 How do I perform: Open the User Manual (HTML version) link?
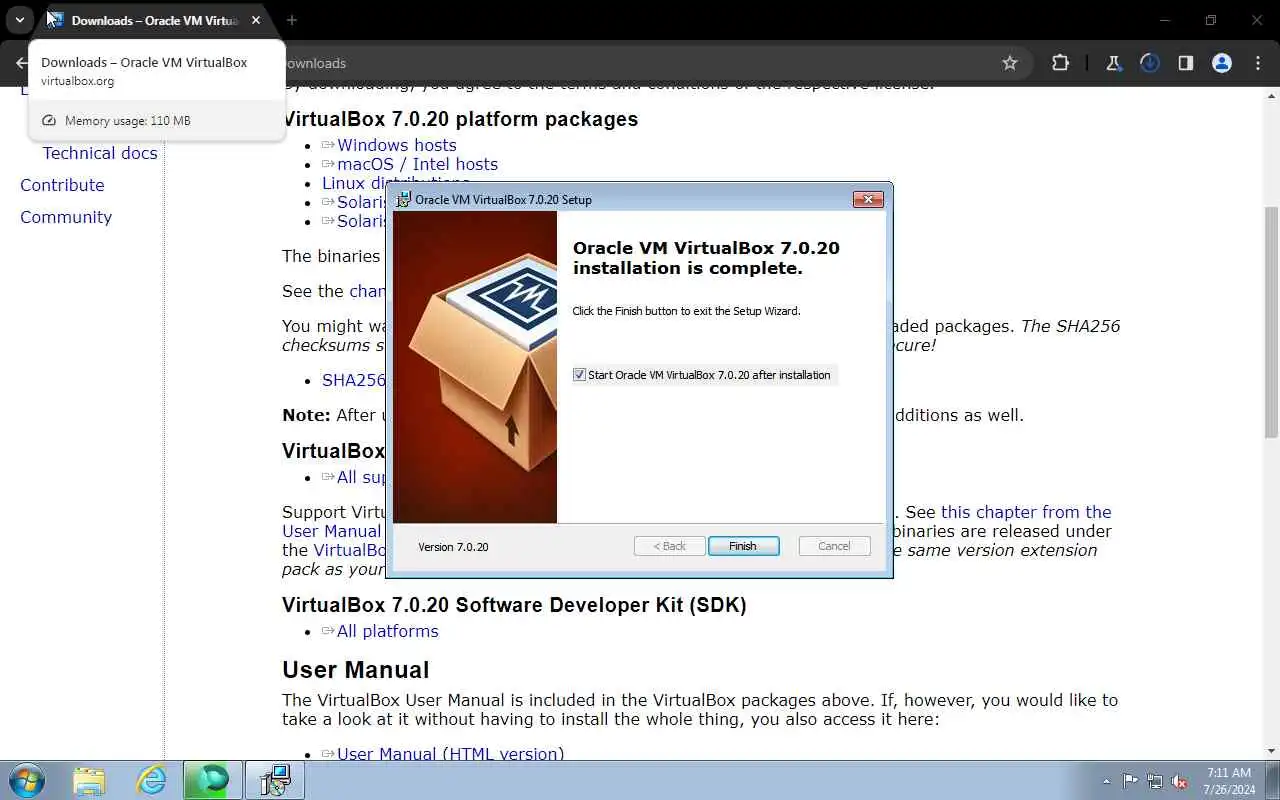(450, 754)
